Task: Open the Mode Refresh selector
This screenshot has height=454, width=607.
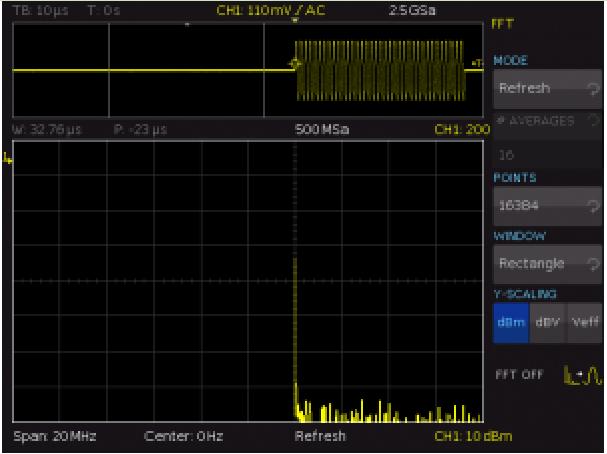Action: (x=540, y=88)
